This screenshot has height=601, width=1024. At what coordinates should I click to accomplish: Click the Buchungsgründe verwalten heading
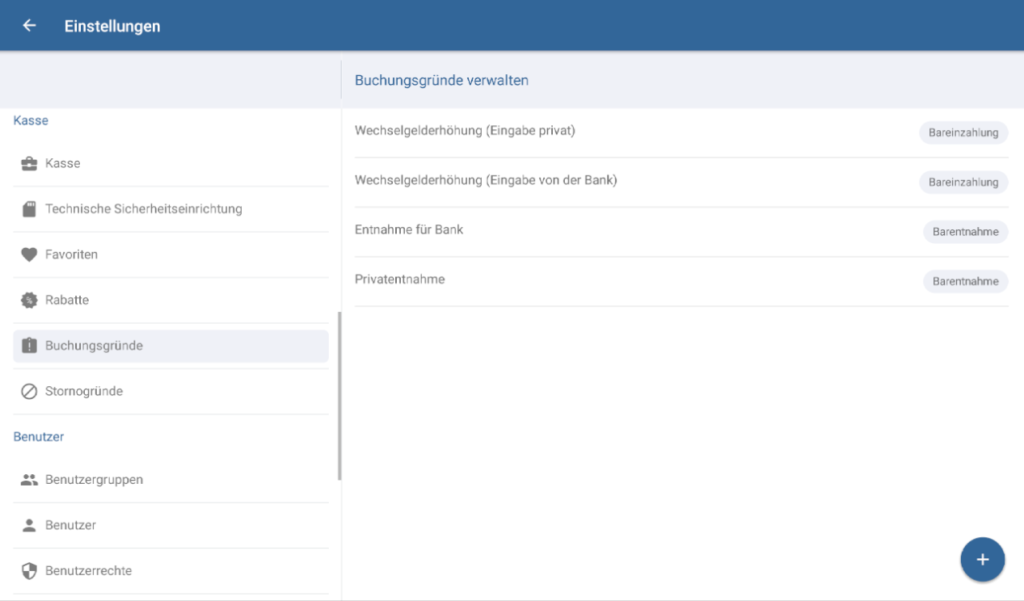pyautogui.click(x=441, y=80)
